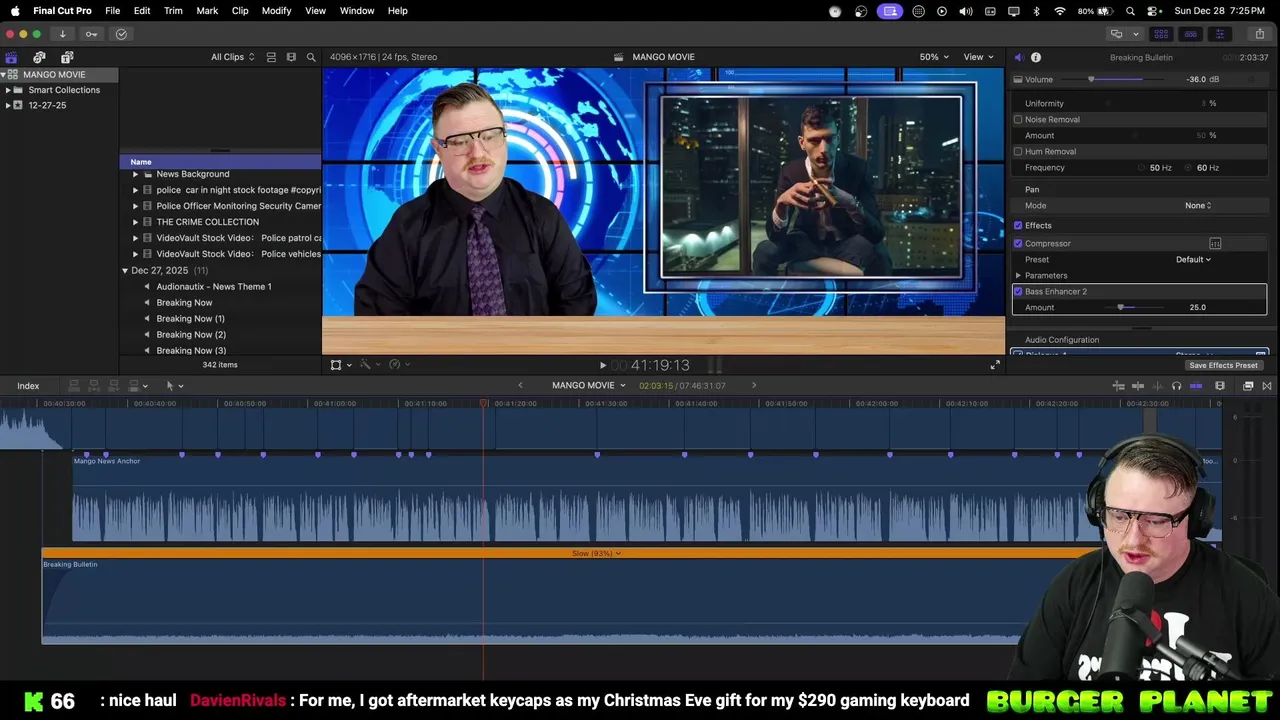Click the snapping icon in timeline
The width and height of the screenshot is (1280, 720).
tap(1195, 386)
